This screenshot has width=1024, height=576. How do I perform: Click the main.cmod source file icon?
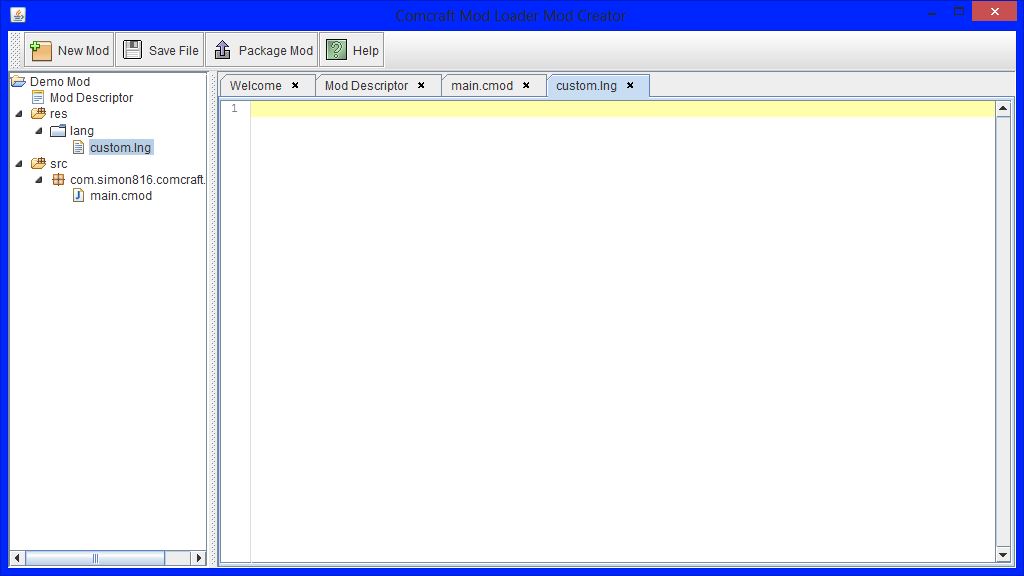[x=79, y=195]
